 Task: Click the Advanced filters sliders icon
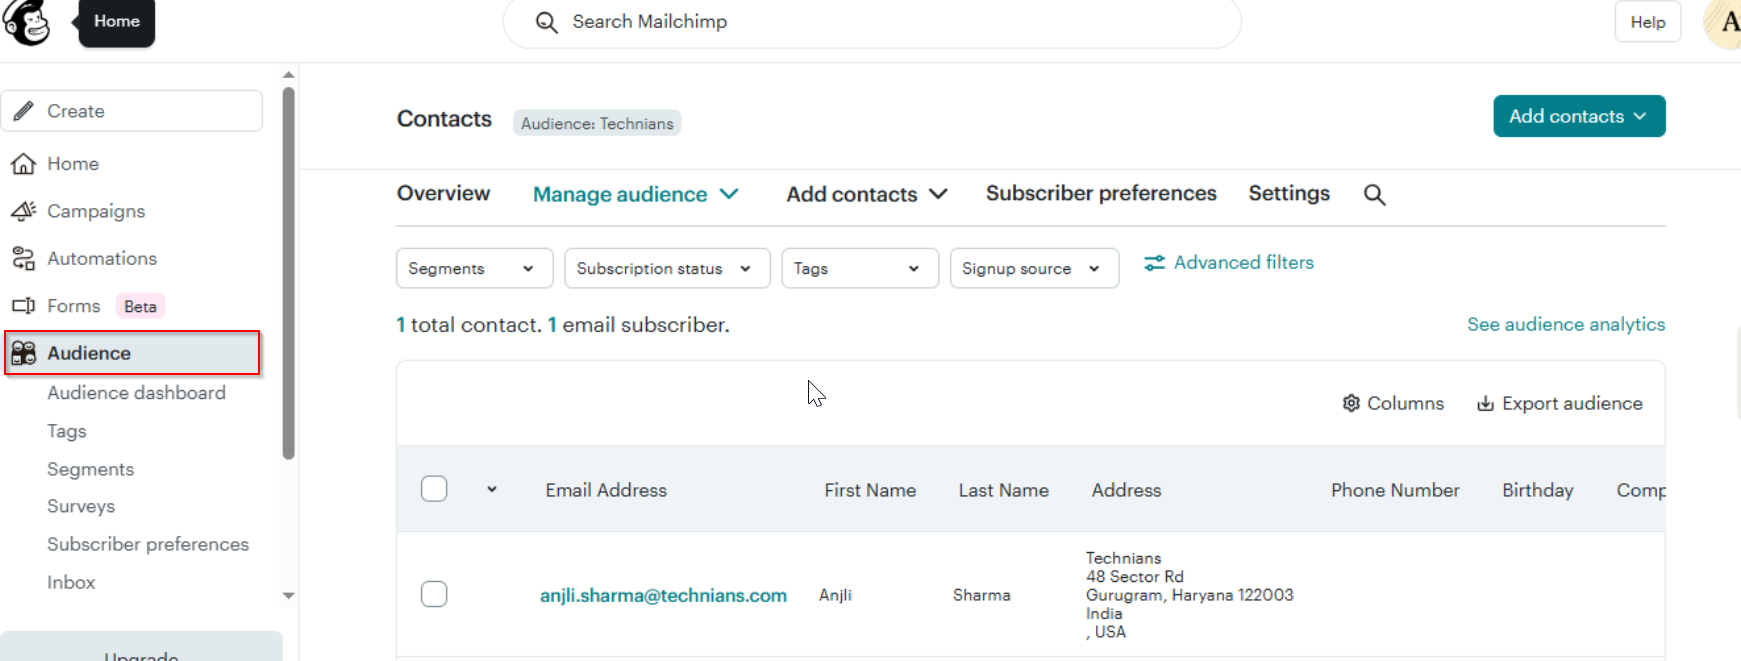[x=1155, y=263]
